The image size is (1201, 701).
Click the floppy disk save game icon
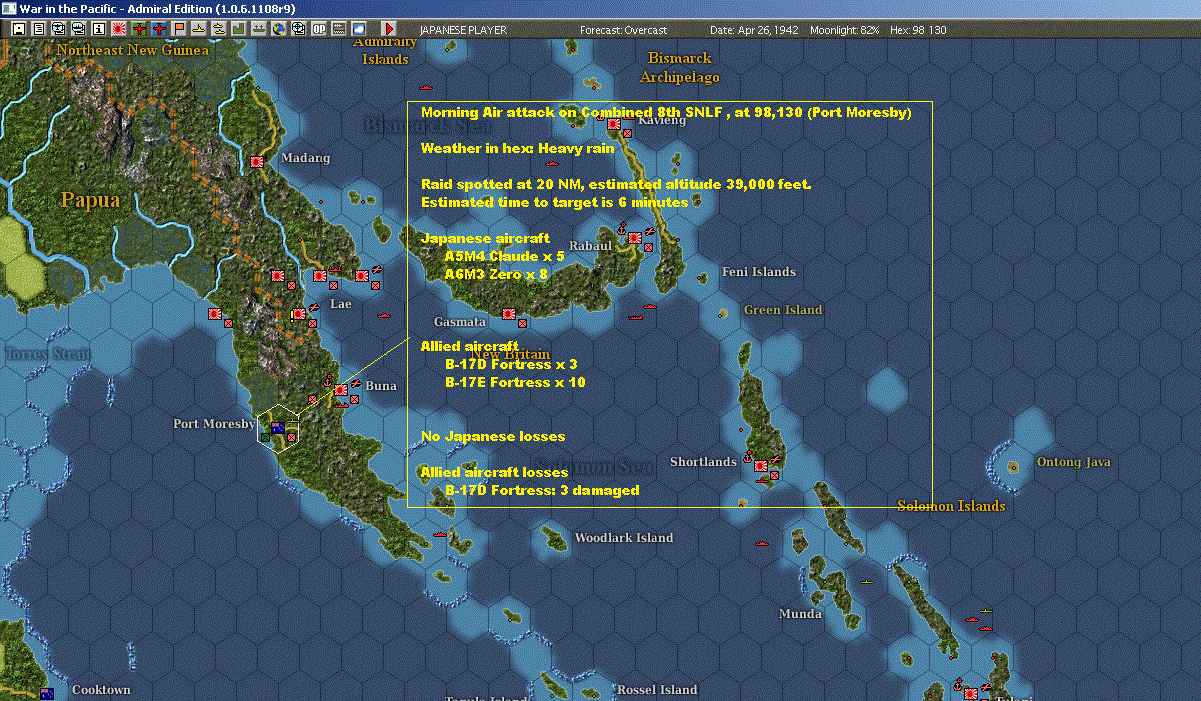18,29
